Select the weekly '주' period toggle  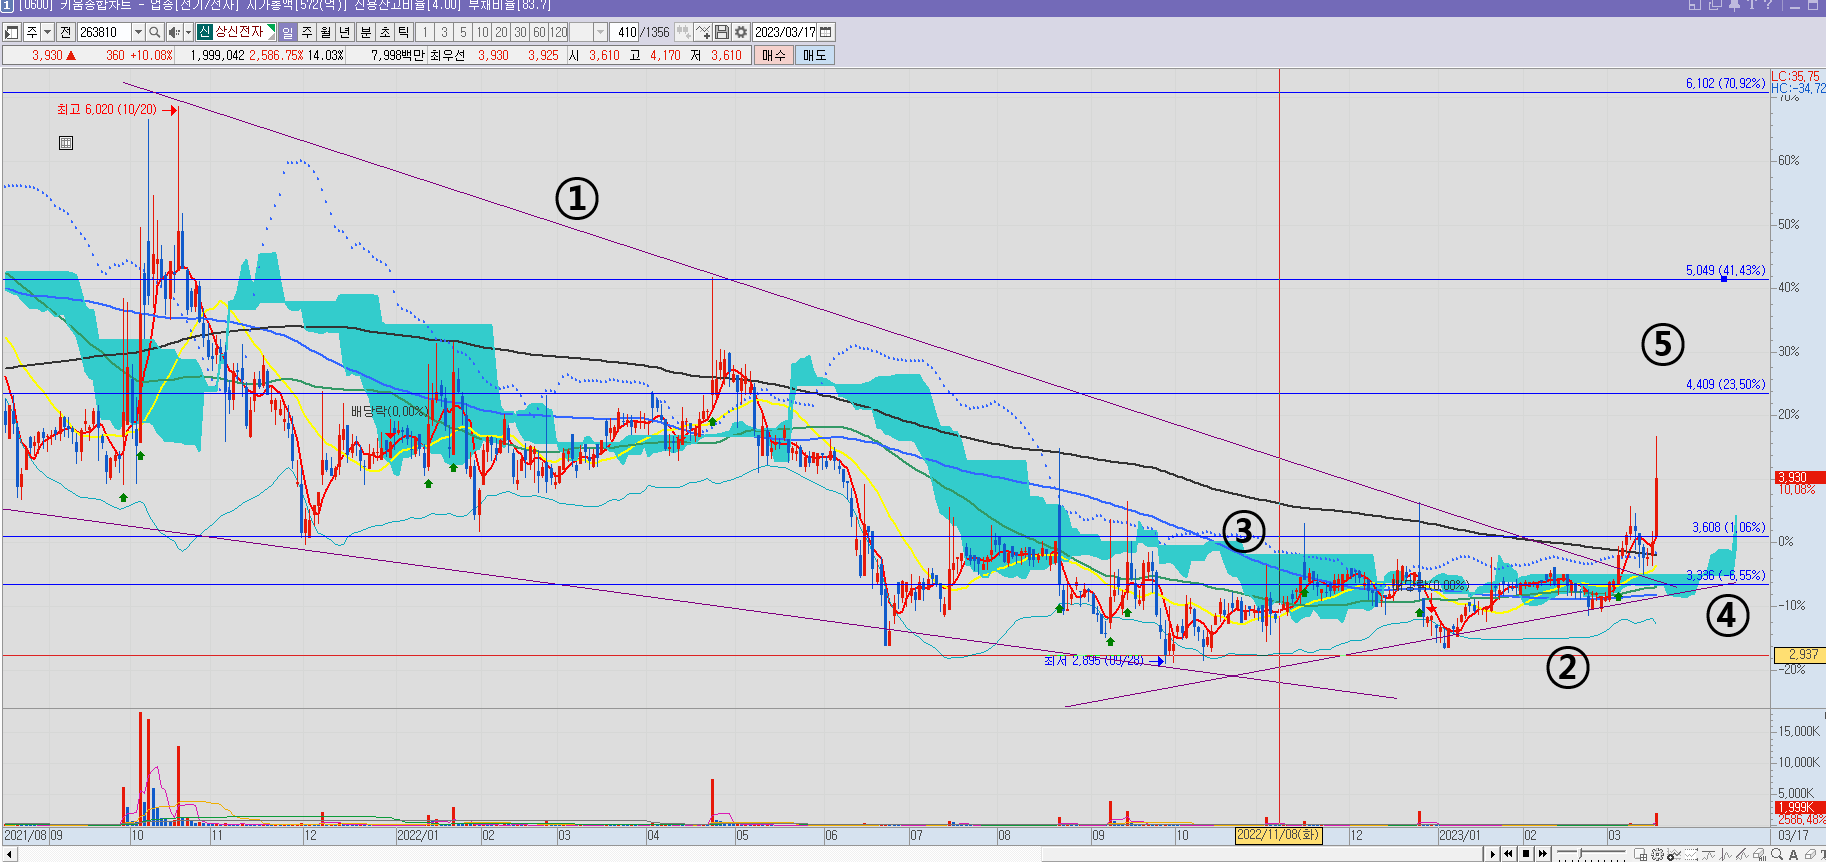[307, 32]
